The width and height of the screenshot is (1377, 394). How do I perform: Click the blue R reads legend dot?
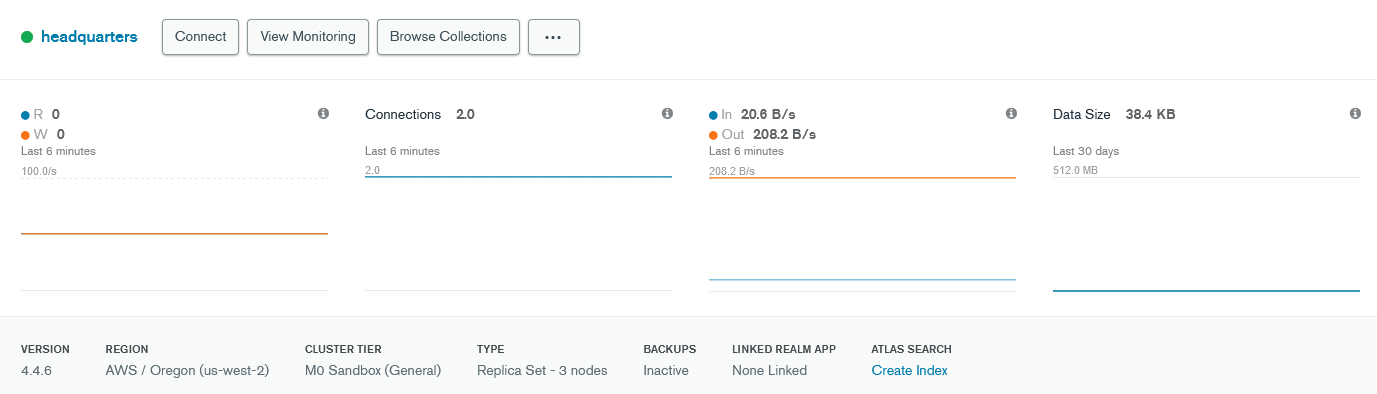[25, 115]
